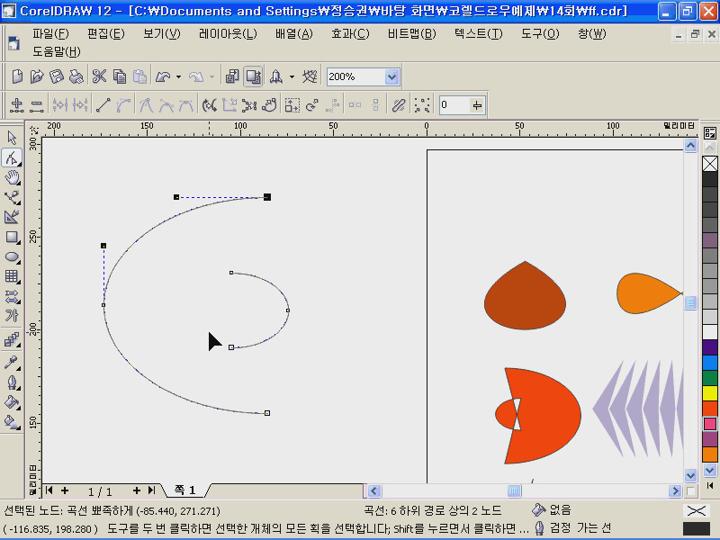Screen dimensions: 720x540
Task: Select the Rectangle tool
Action: (x=12, y=237)
